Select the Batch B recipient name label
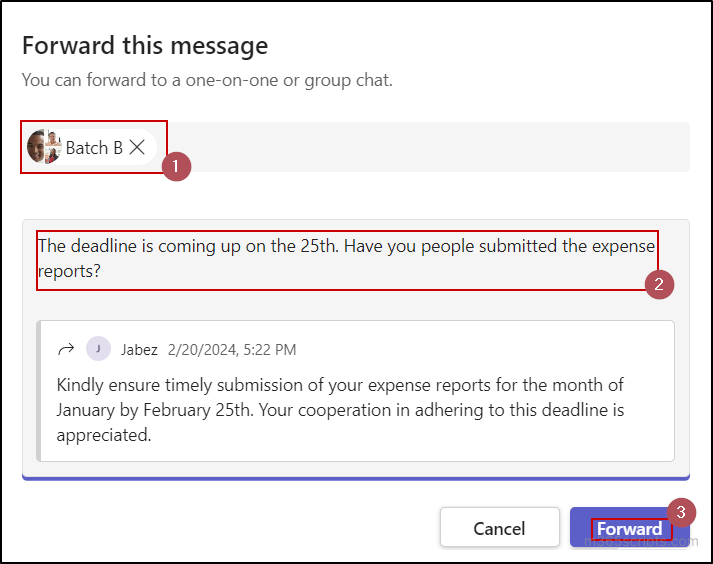 point(93,148)
